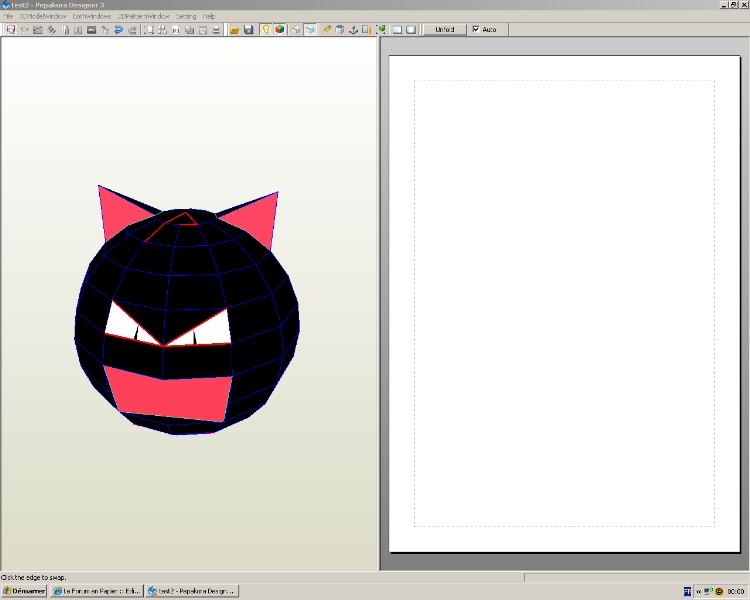Open the BothWindows menu
The image size is (750, 600).
(92, 16)
